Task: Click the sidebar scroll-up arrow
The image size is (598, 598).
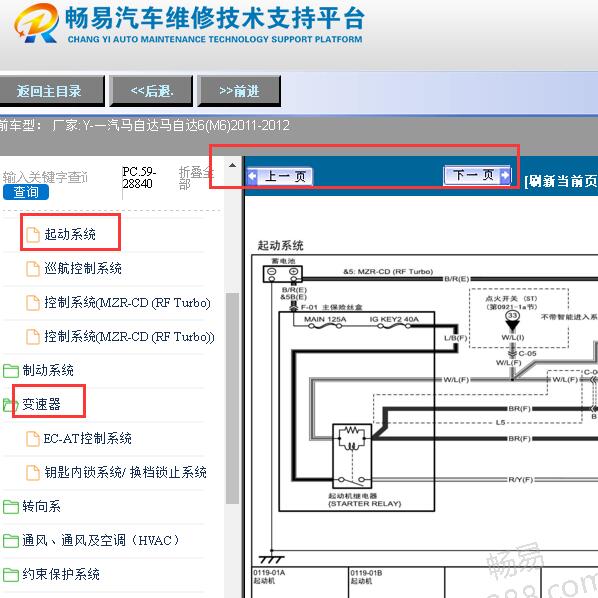Action: 232,166
